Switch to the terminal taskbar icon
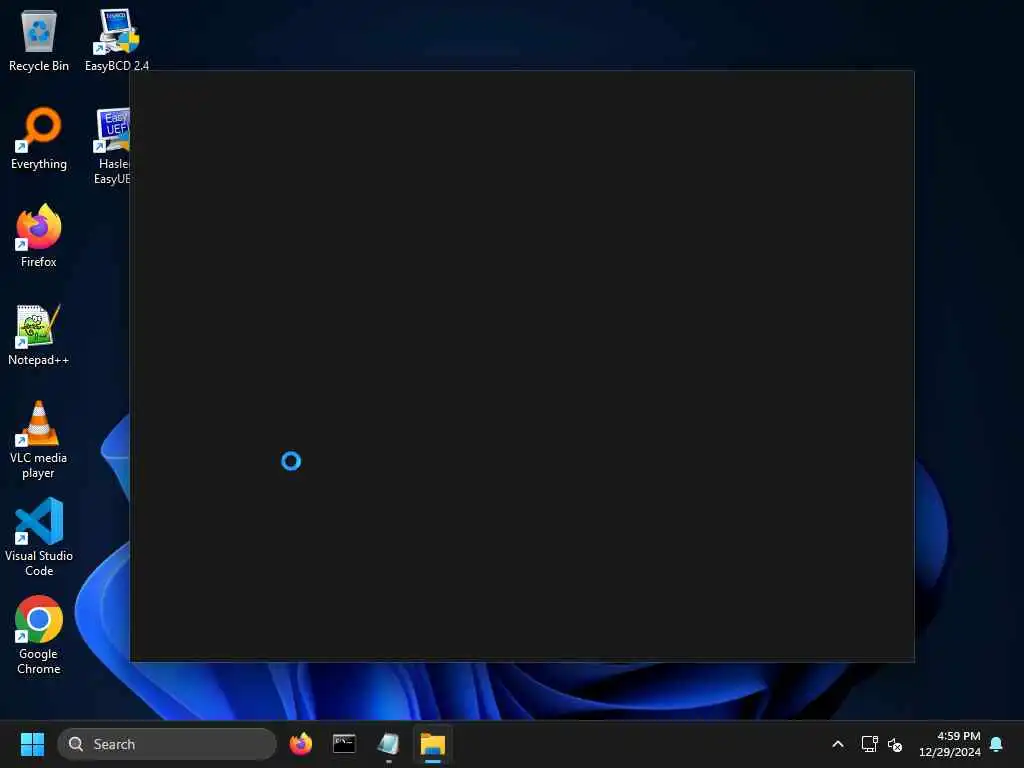The image size is (1024, 768). click(344, 744)
